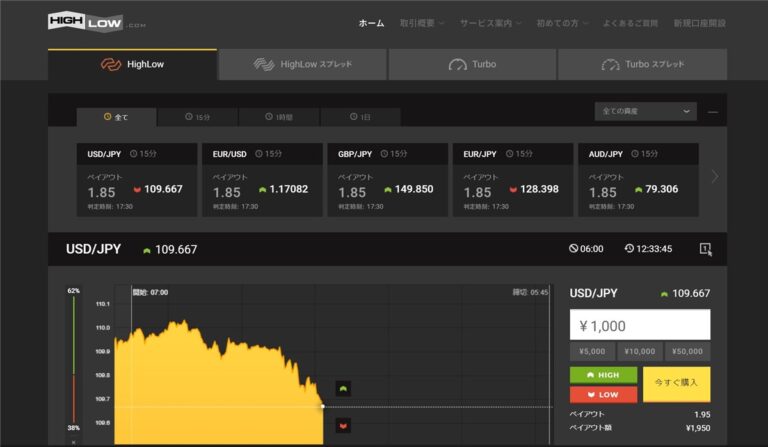Click the ペイアウト額 ¥1,950 value

pos(698,428)
